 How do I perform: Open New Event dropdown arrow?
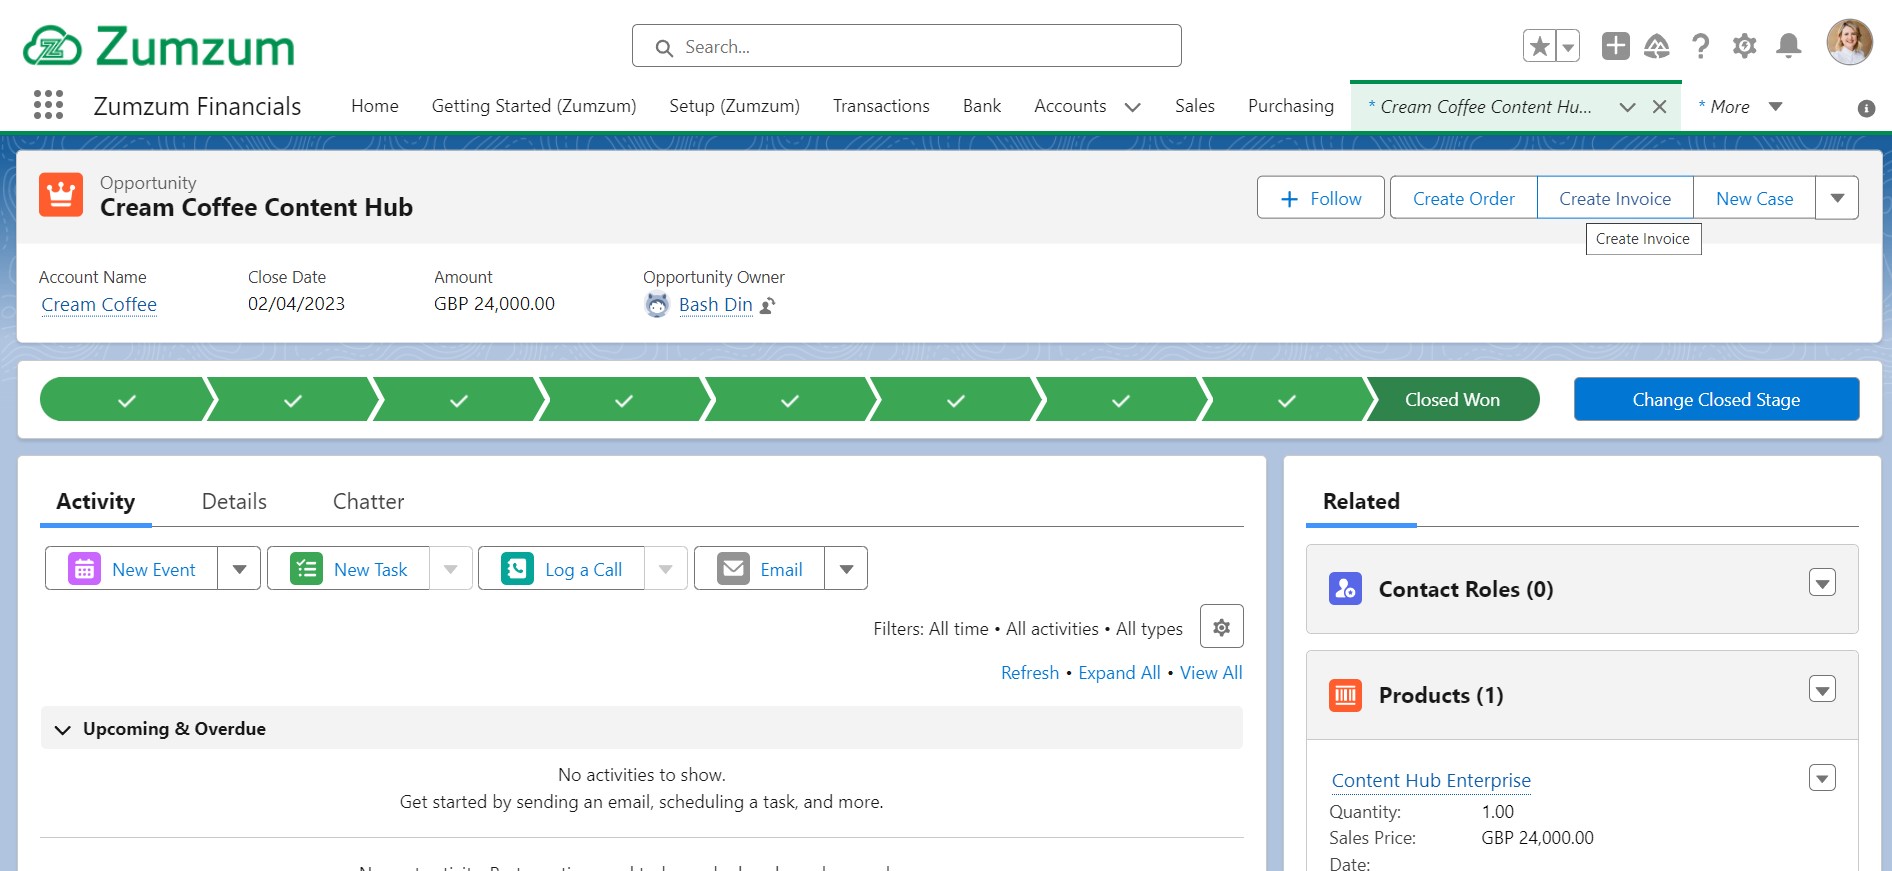(x=239, y=568)
